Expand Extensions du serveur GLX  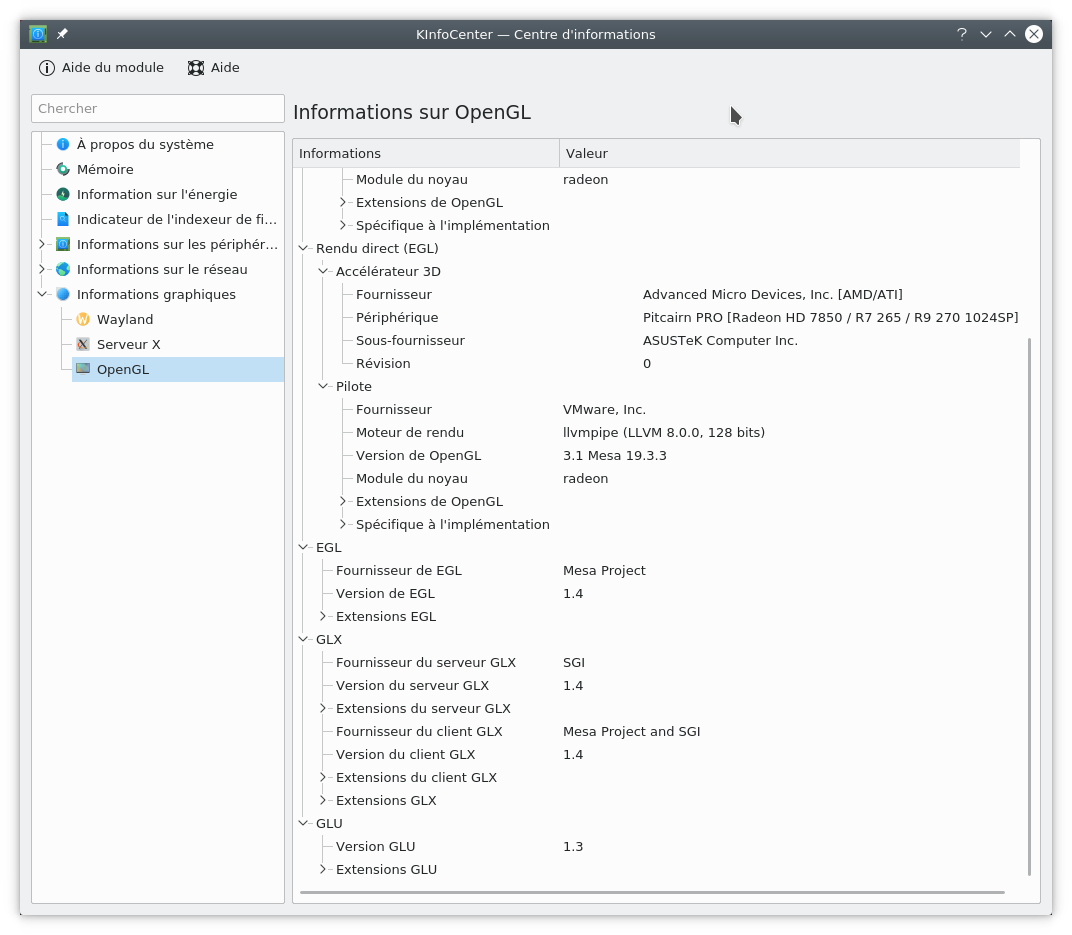pyautogui.click(x=323, y=708)
